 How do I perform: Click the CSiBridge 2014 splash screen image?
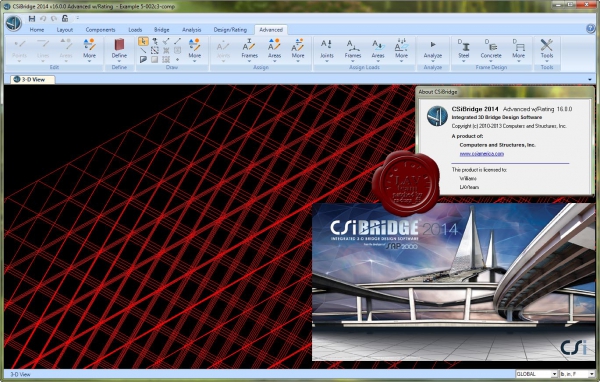(453, 282)
